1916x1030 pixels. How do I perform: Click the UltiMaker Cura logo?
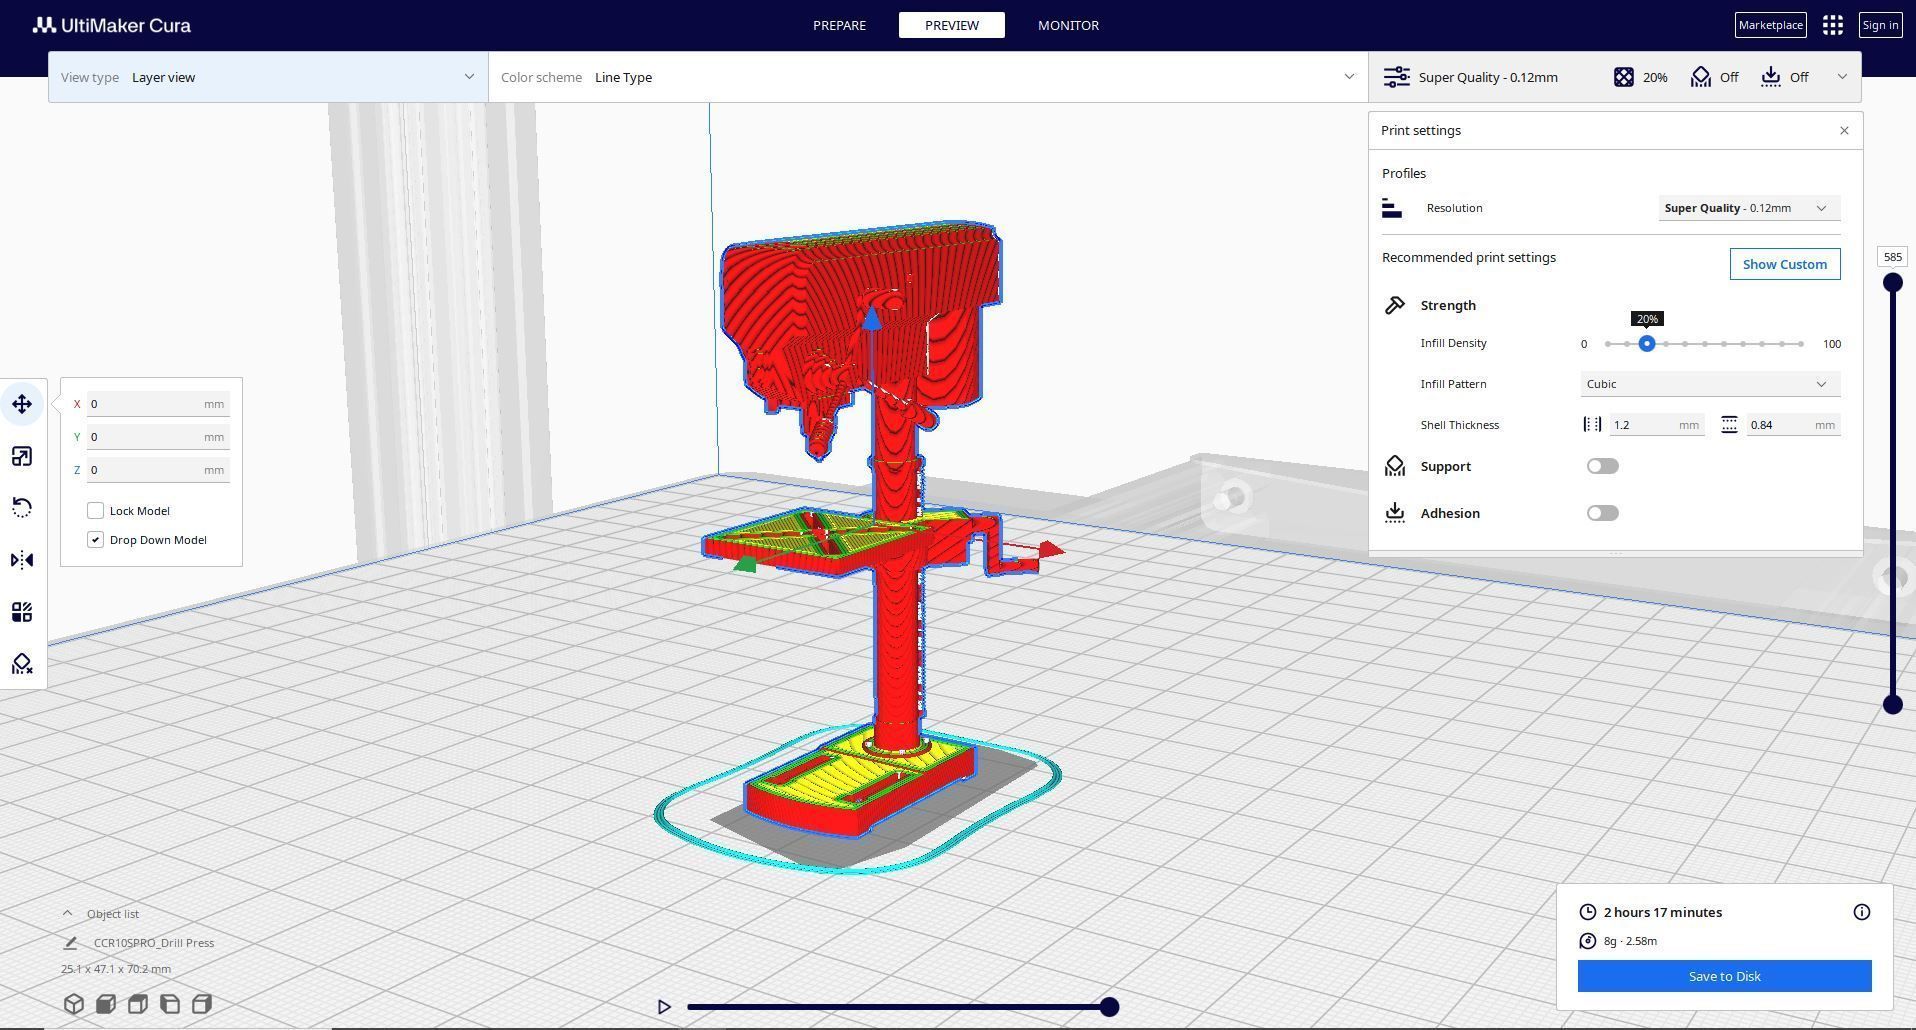pos(112,25)
